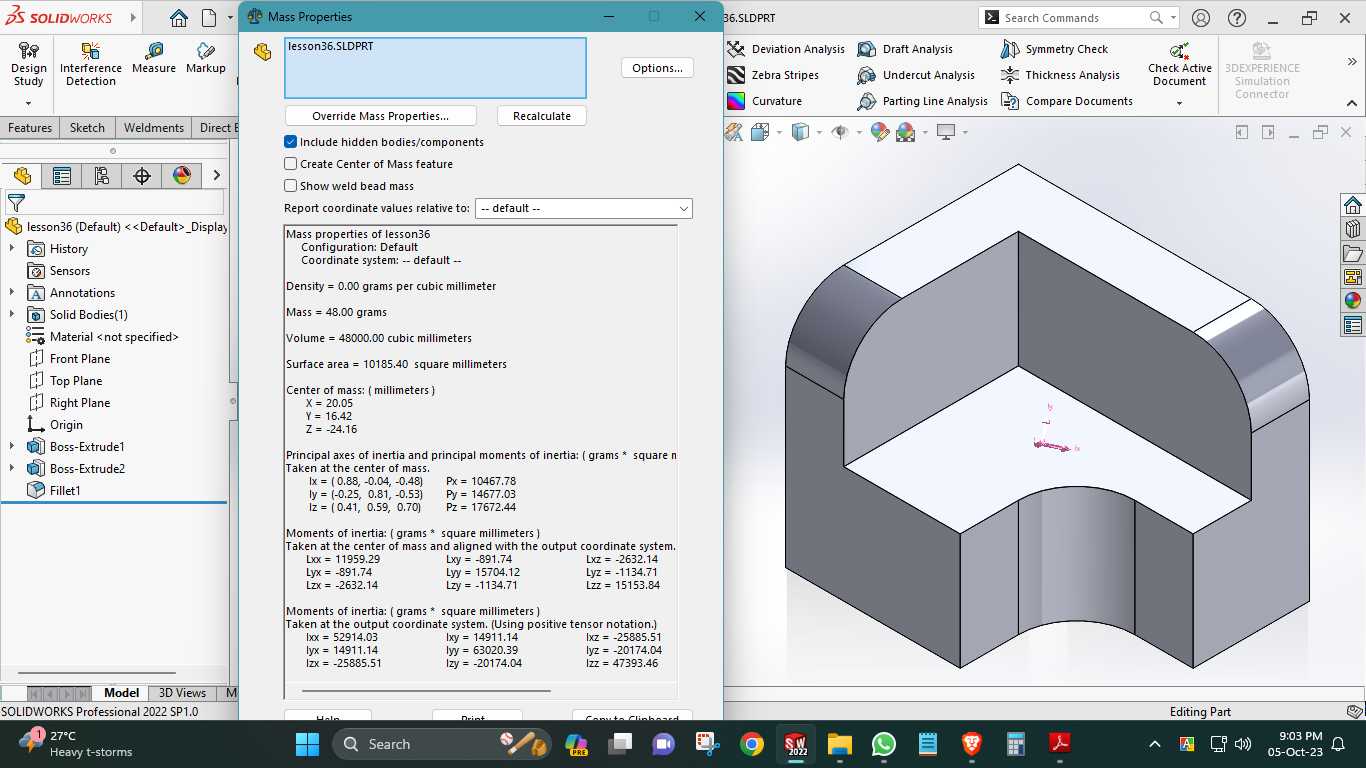Viewport: 1366px width, 768px height.
Task: Open the Design Study tool
Action: [28, 65]
